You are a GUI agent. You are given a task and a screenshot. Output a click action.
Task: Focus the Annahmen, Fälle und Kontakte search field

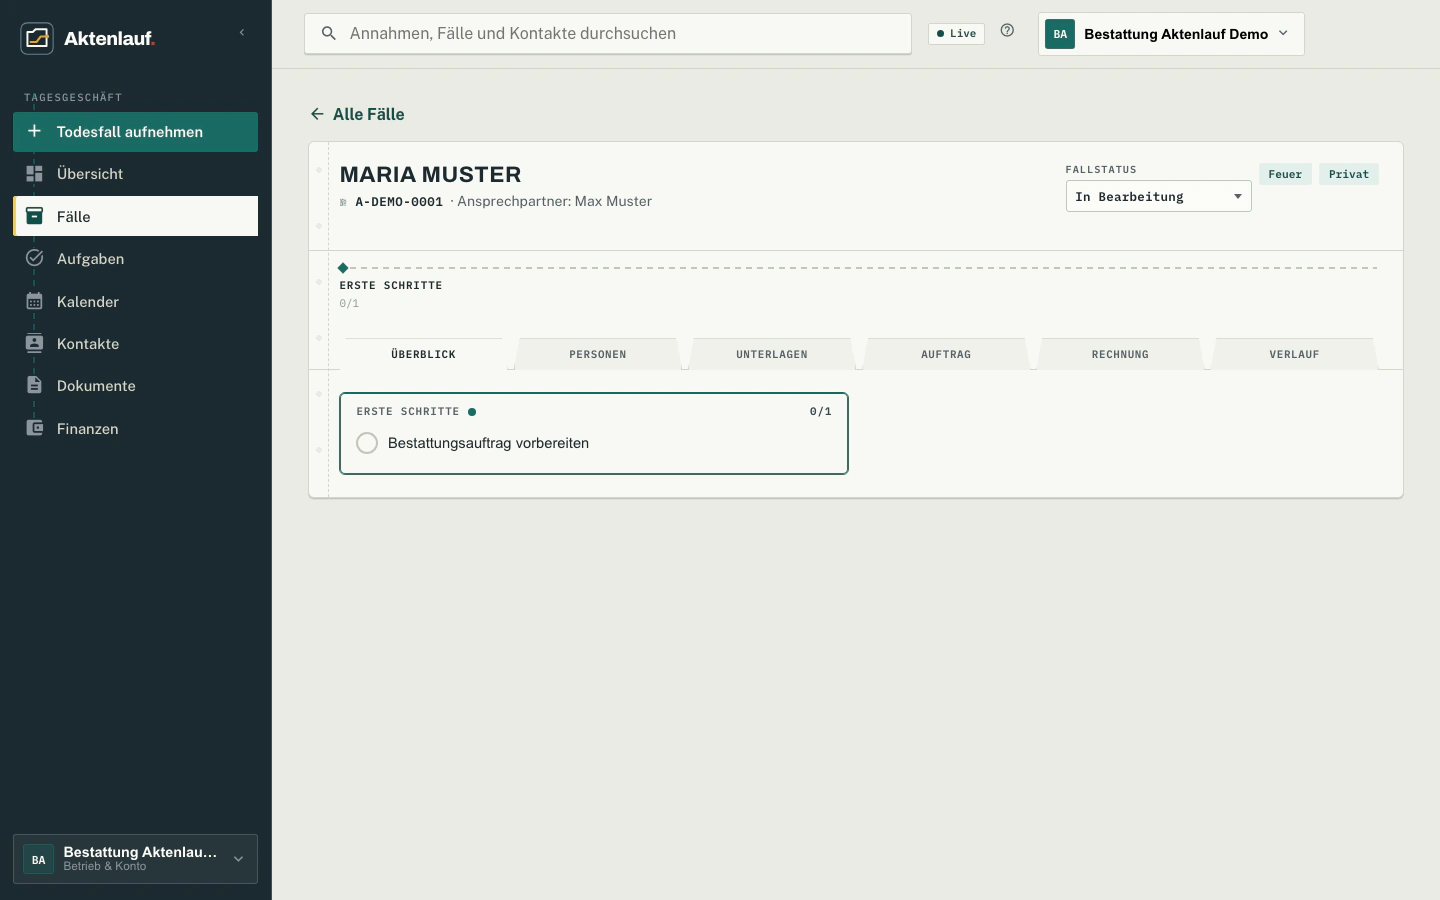(x=608, y=34)
